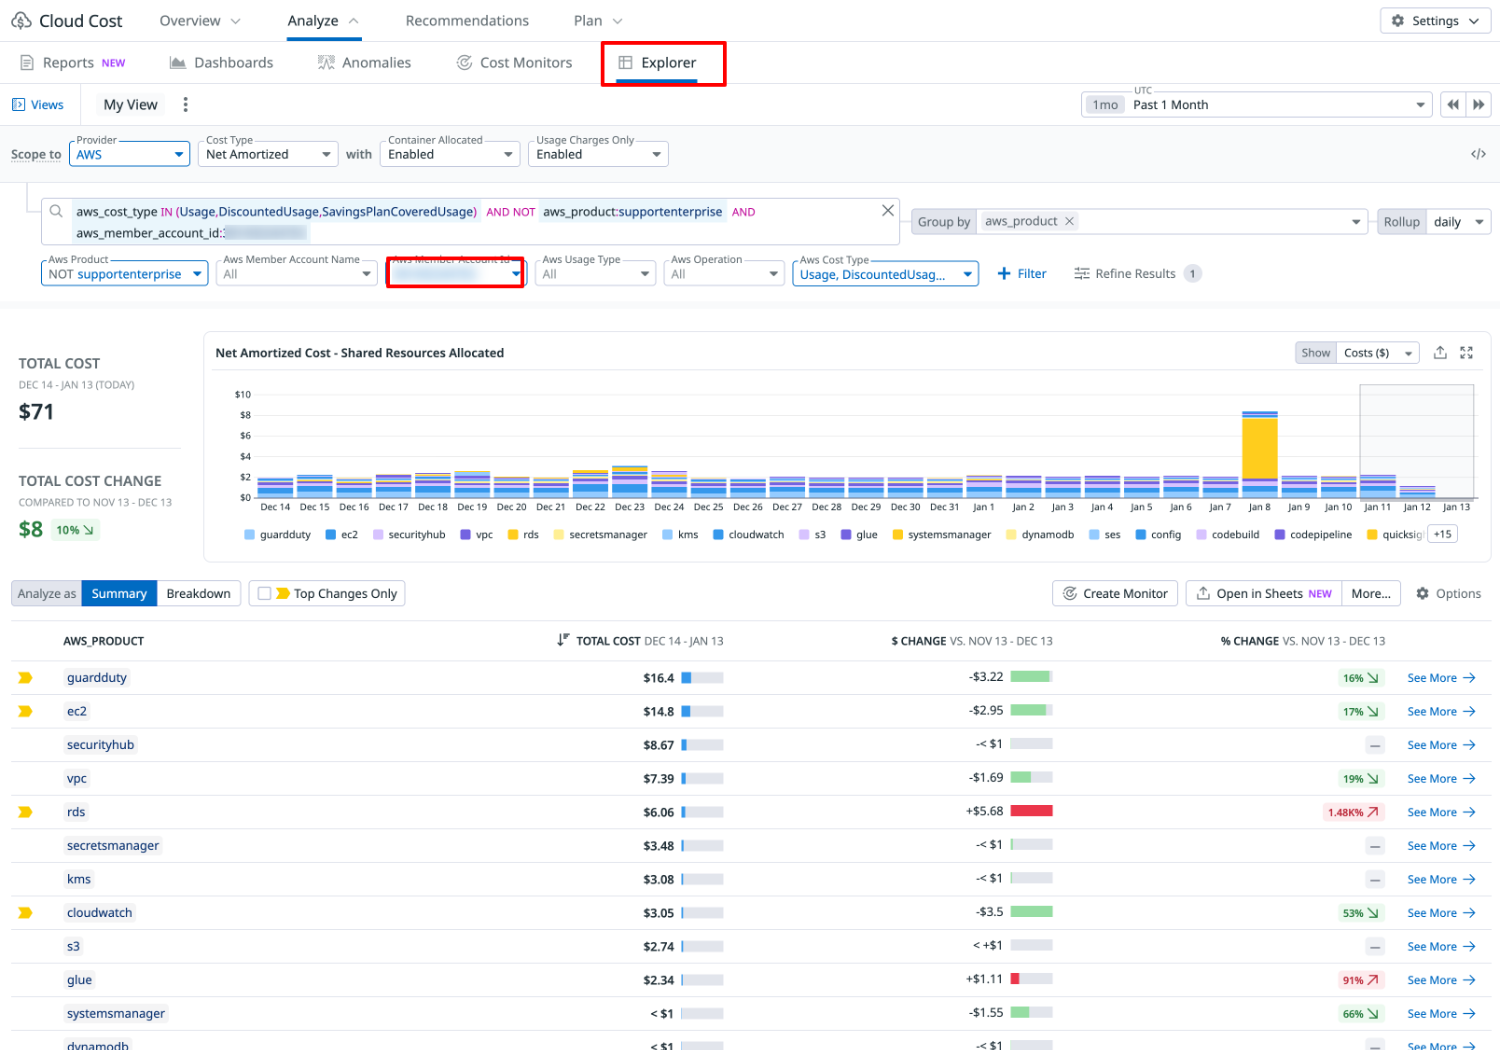This screenshot has width=1500, height=1050.
Task: Expand the chart to fullscreen
Action: pos(1467,352)
